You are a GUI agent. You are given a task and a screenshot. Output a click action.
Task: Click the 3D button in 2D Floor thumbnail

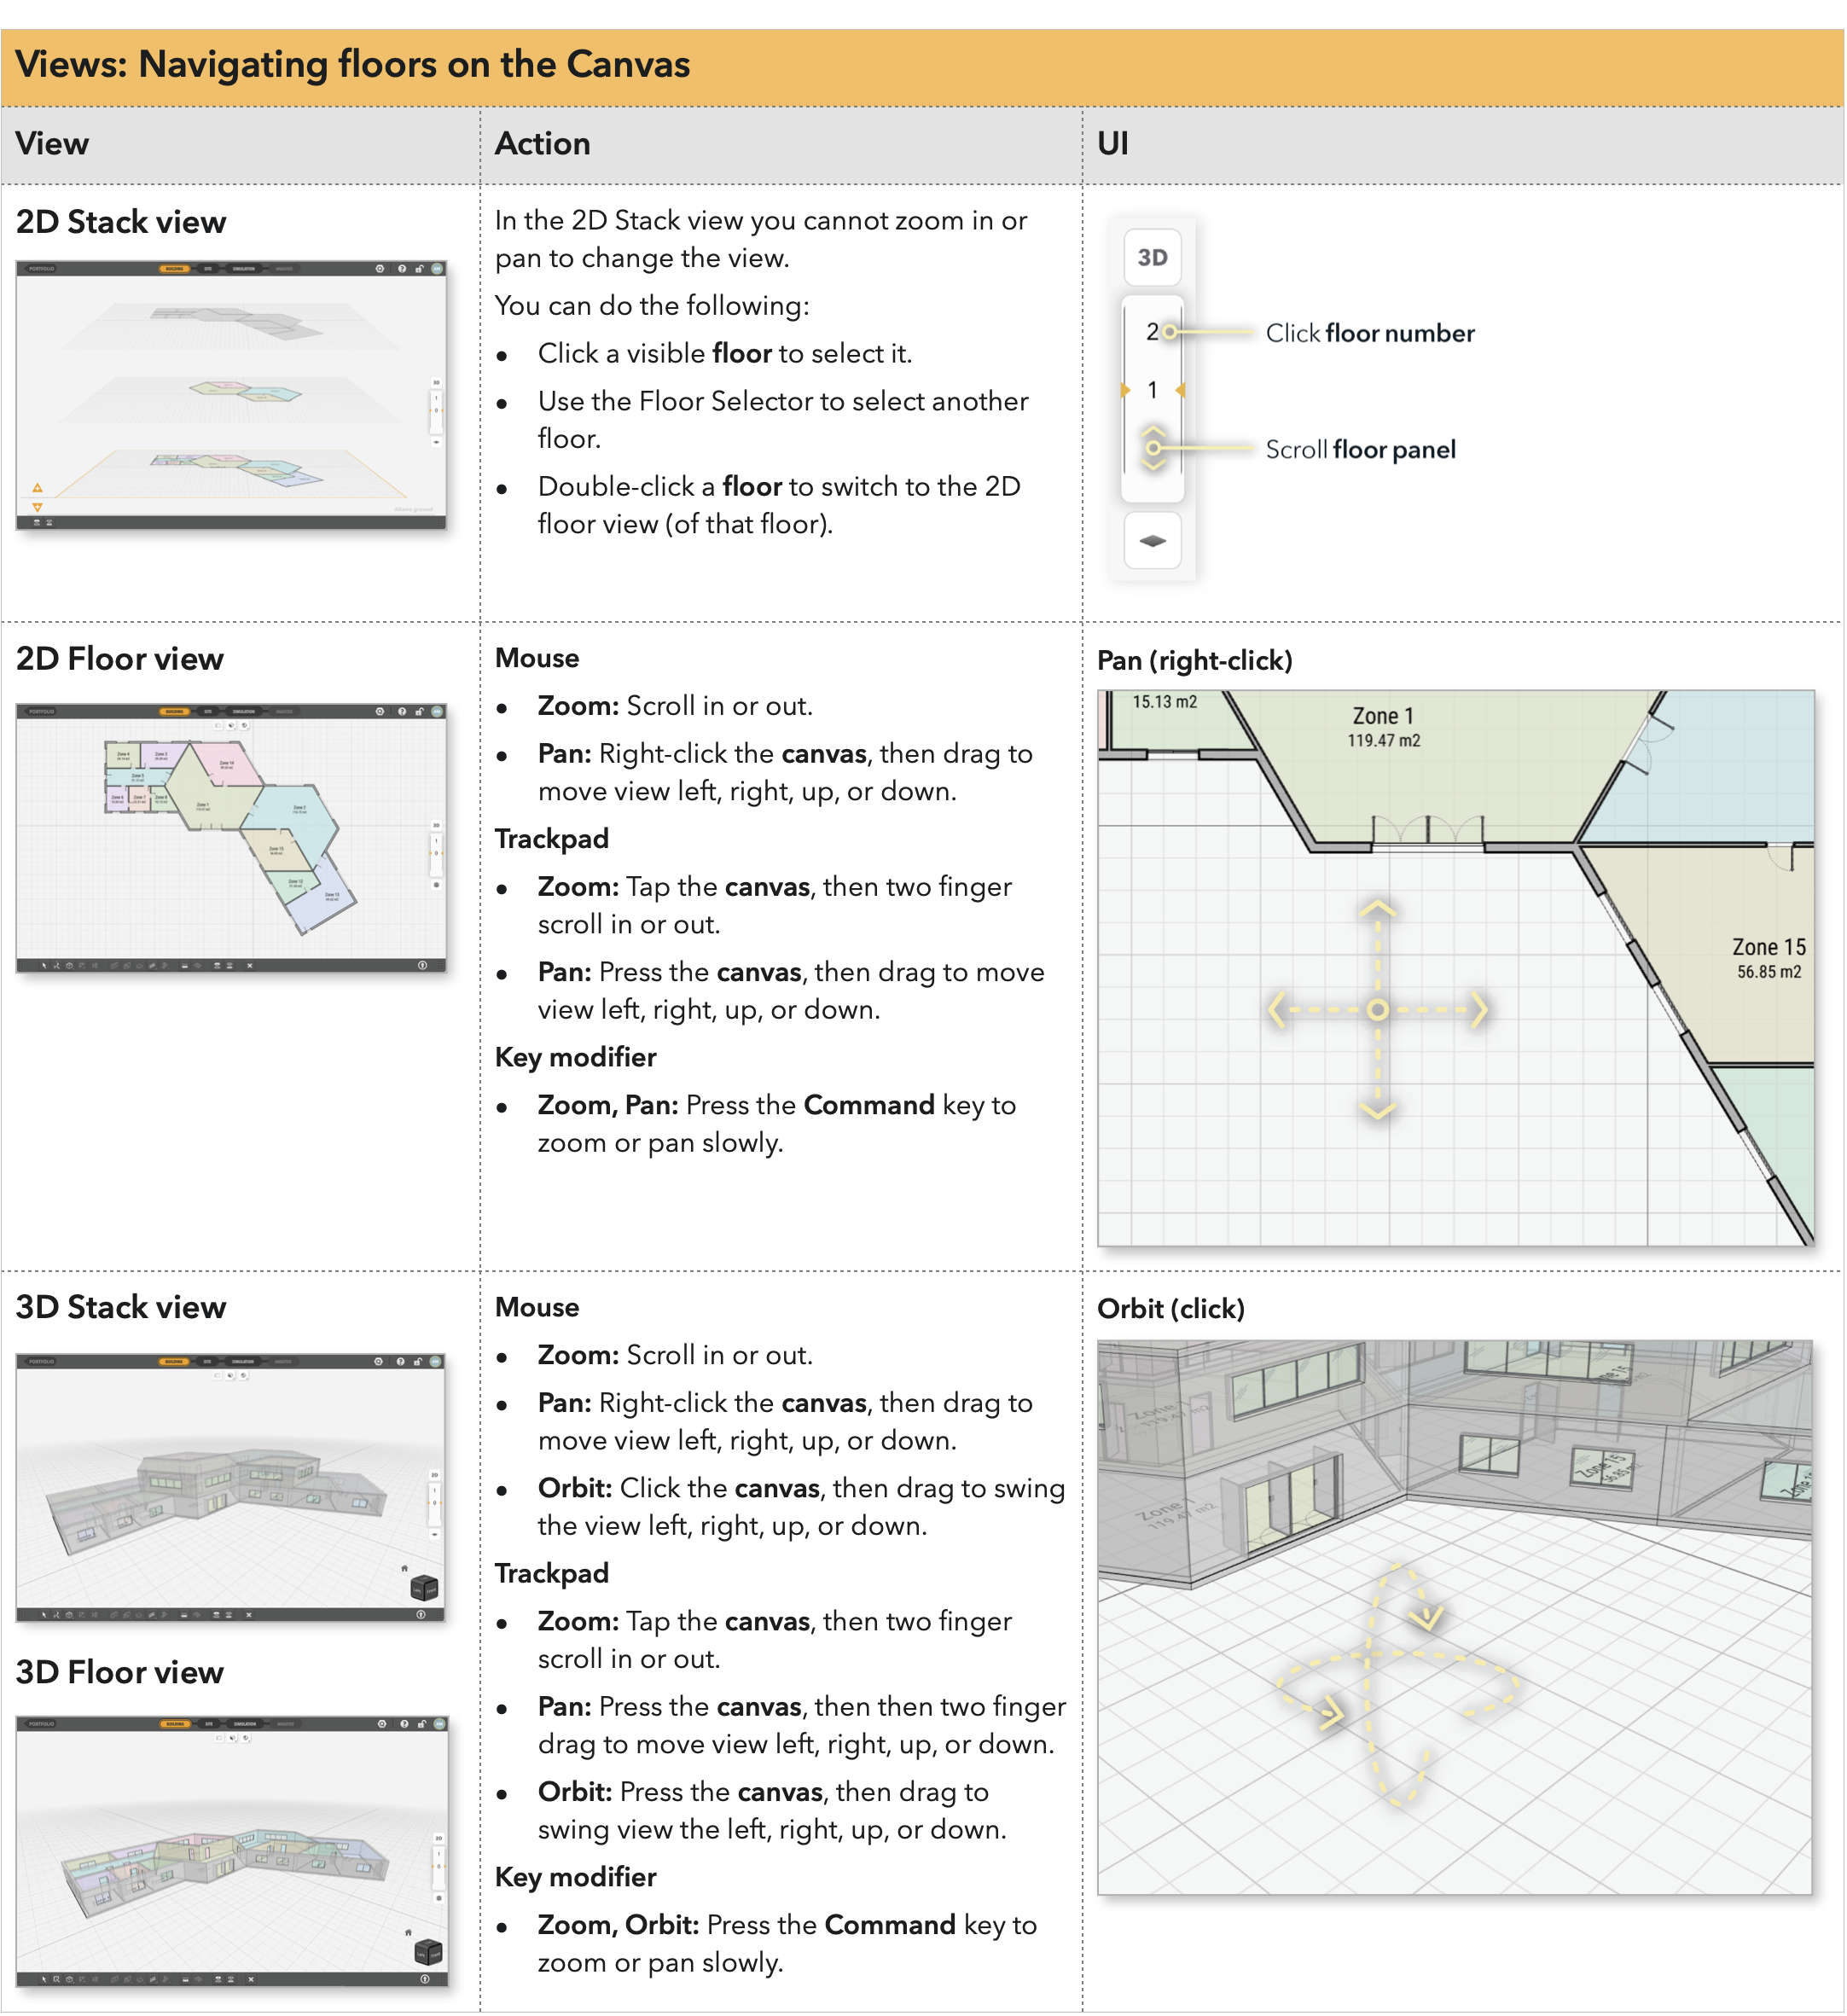436,826
